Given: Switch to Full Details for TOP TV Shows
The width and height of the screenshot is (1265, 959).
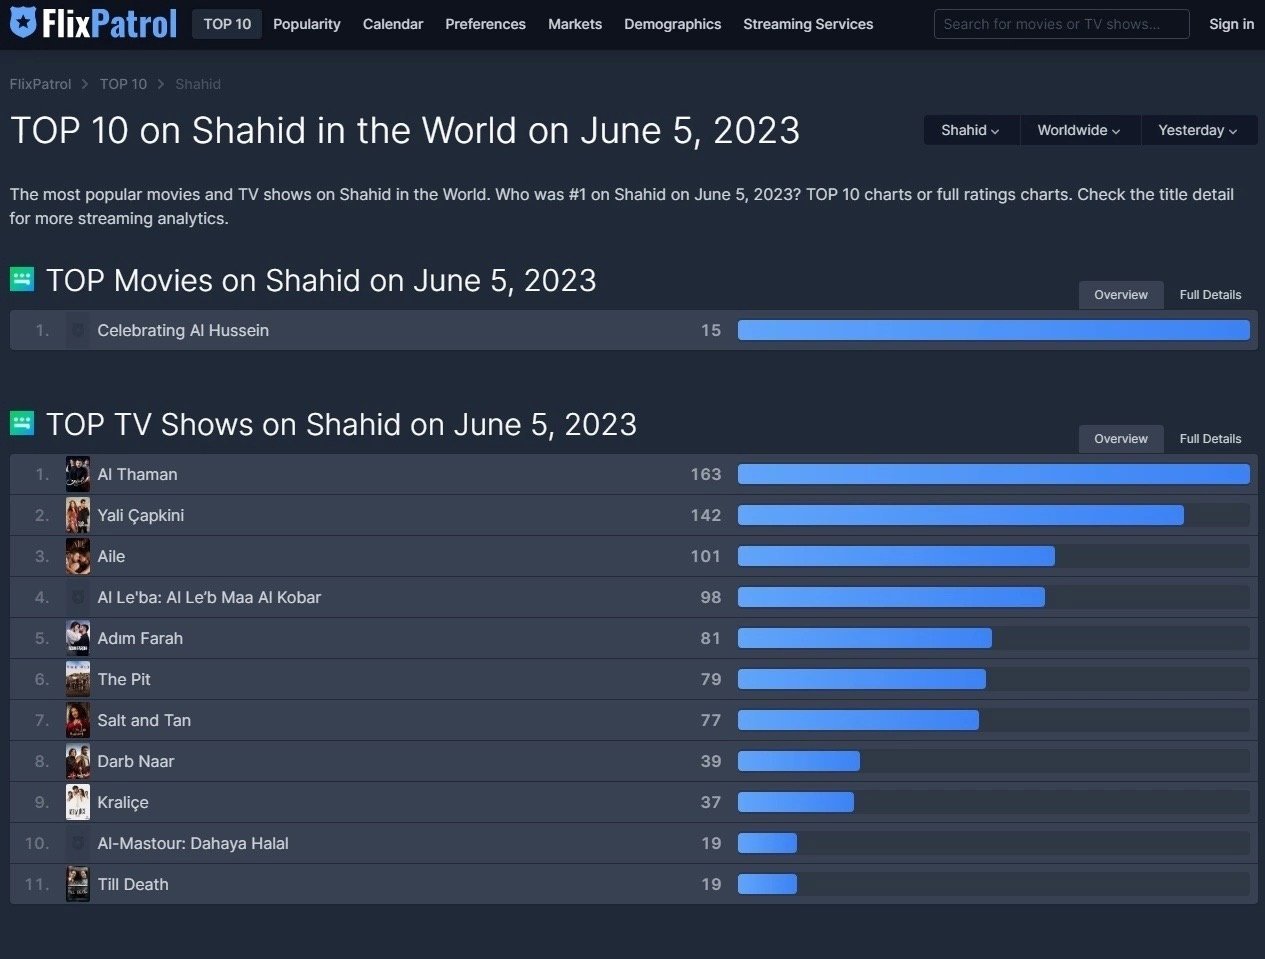Looking at the screenshot, I should click(1210, 439).
